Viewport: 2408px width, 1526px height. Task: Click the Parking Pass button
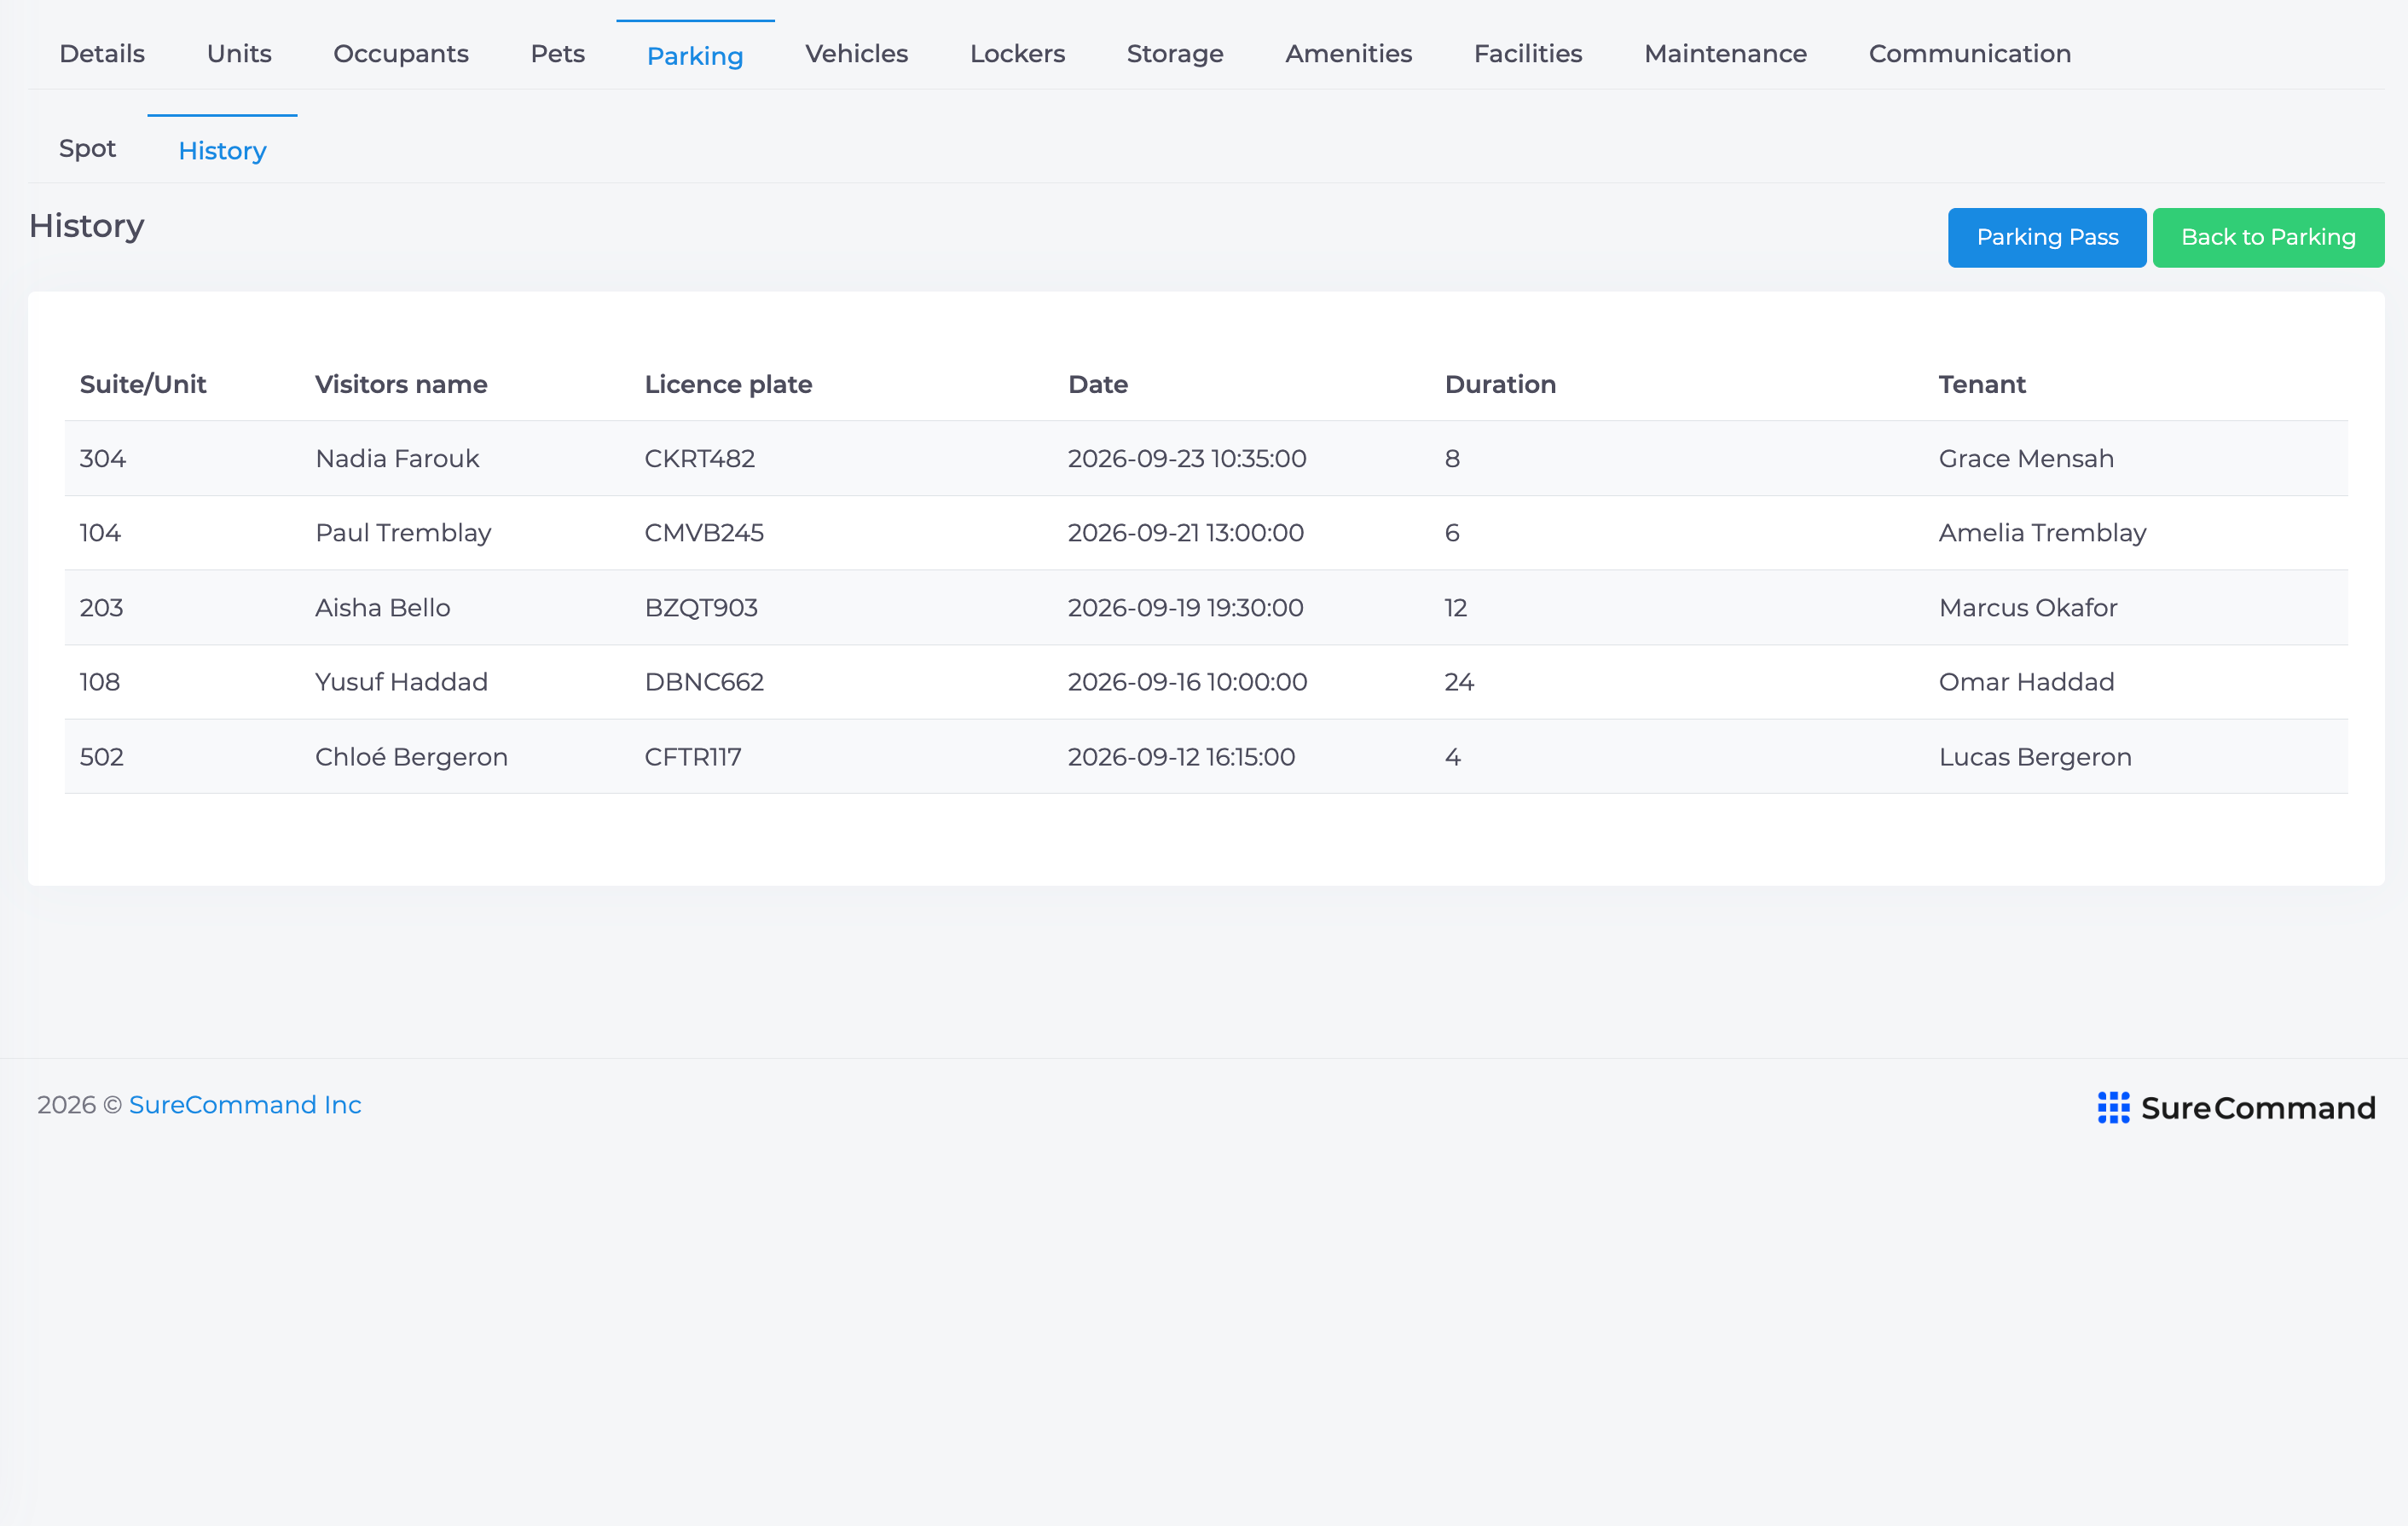tap(2046, 237)
